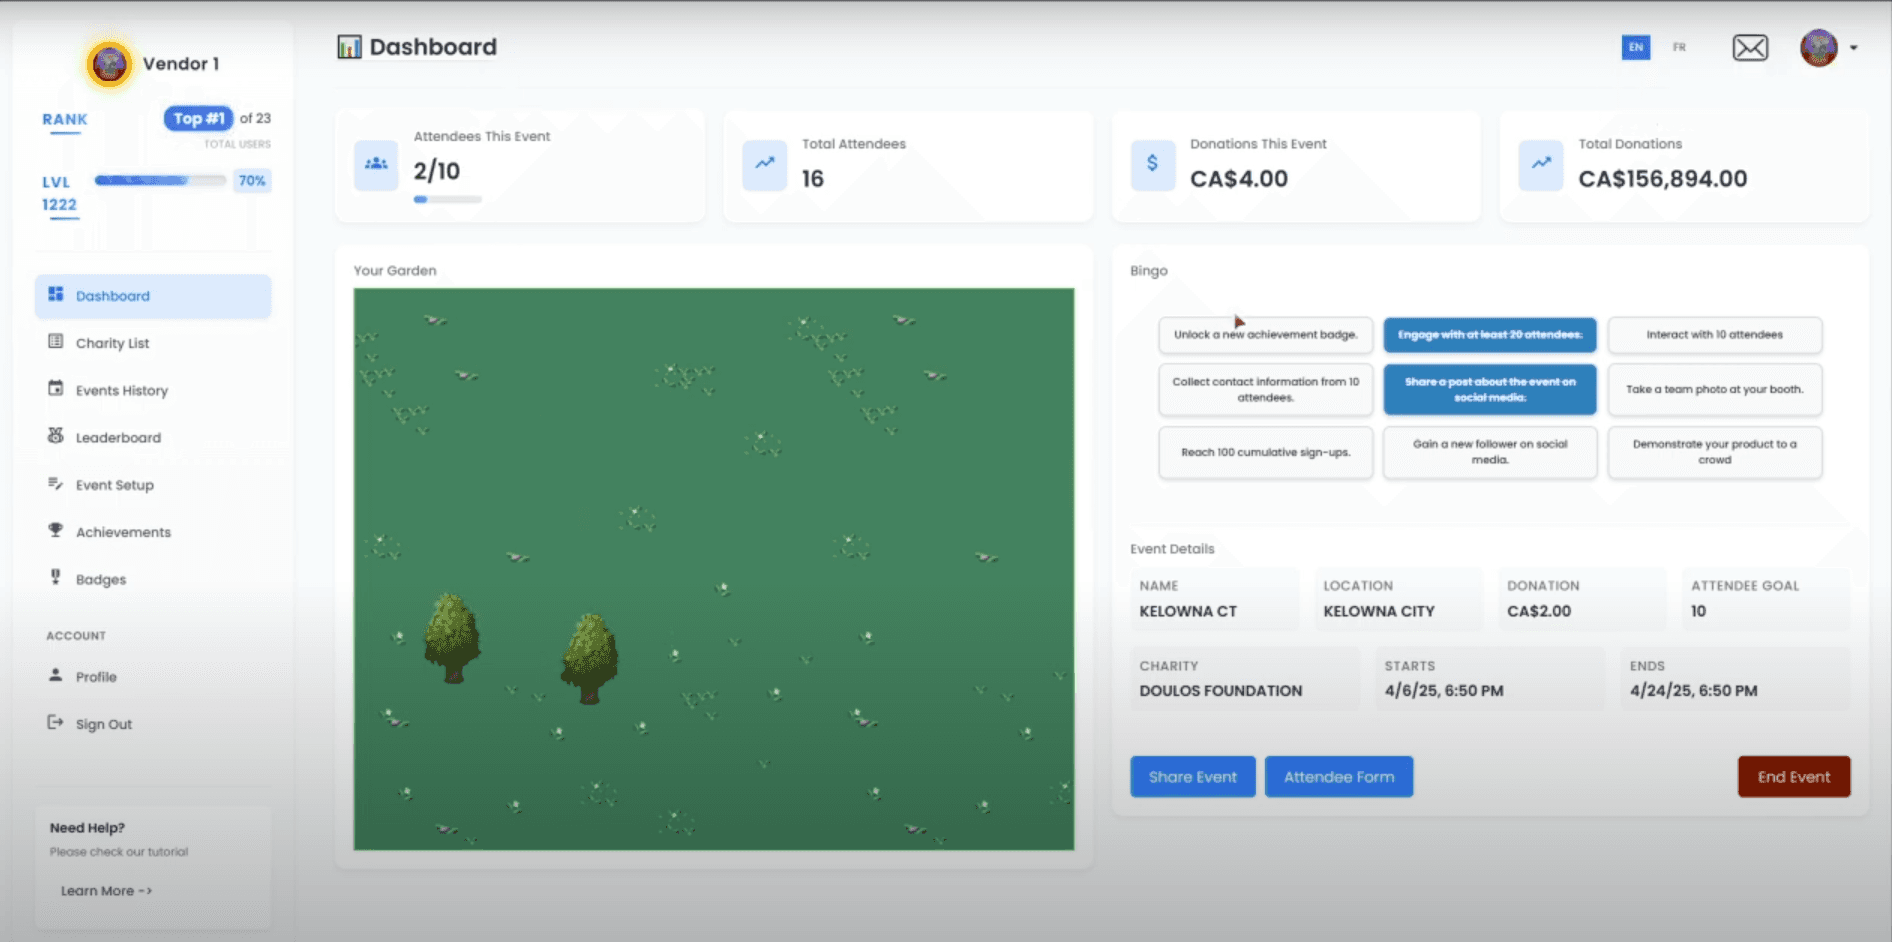Open the messages envelope icon
The width and height of the screenshot is (1892, 942).
(1749, 47)
